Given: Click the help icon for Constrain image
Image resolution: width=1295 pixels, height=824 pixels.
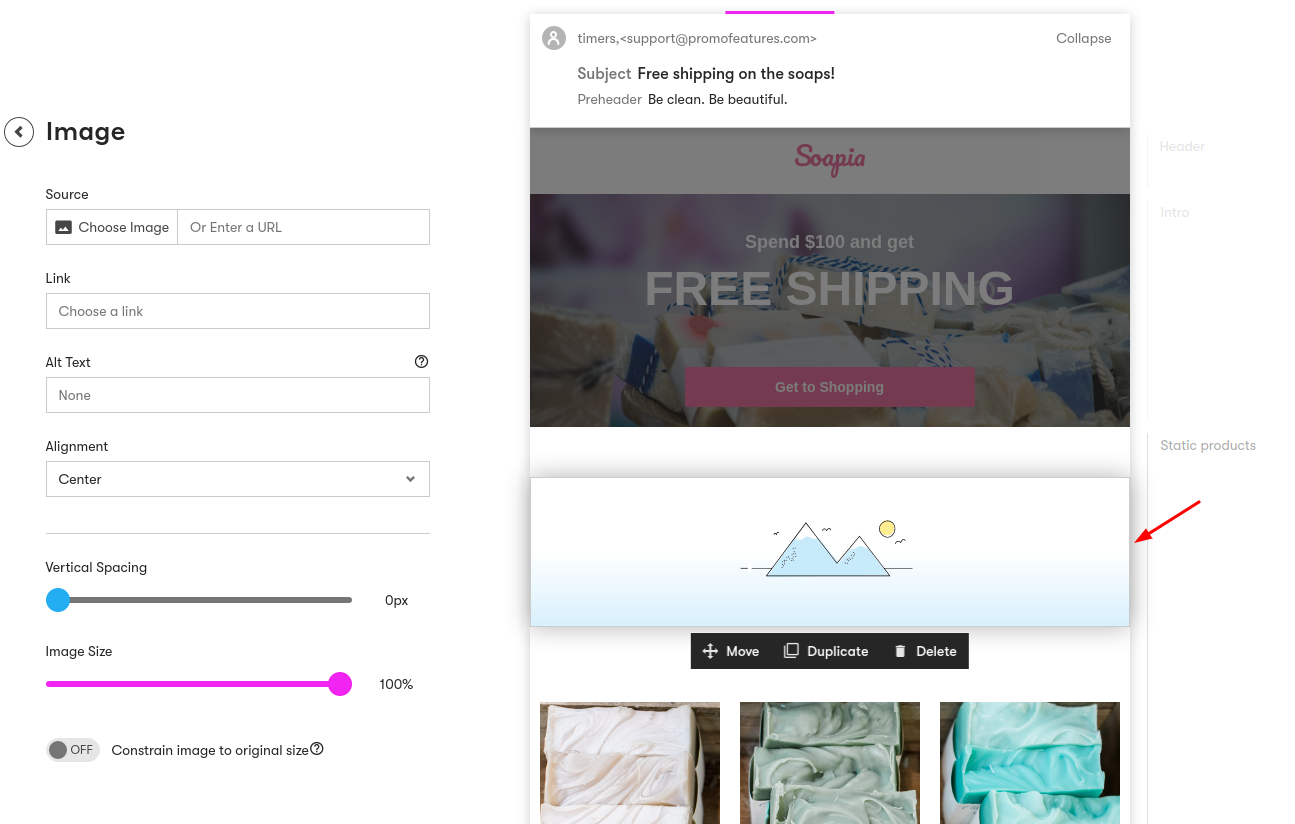Looking at the screenshot, I should coord(317,749).
